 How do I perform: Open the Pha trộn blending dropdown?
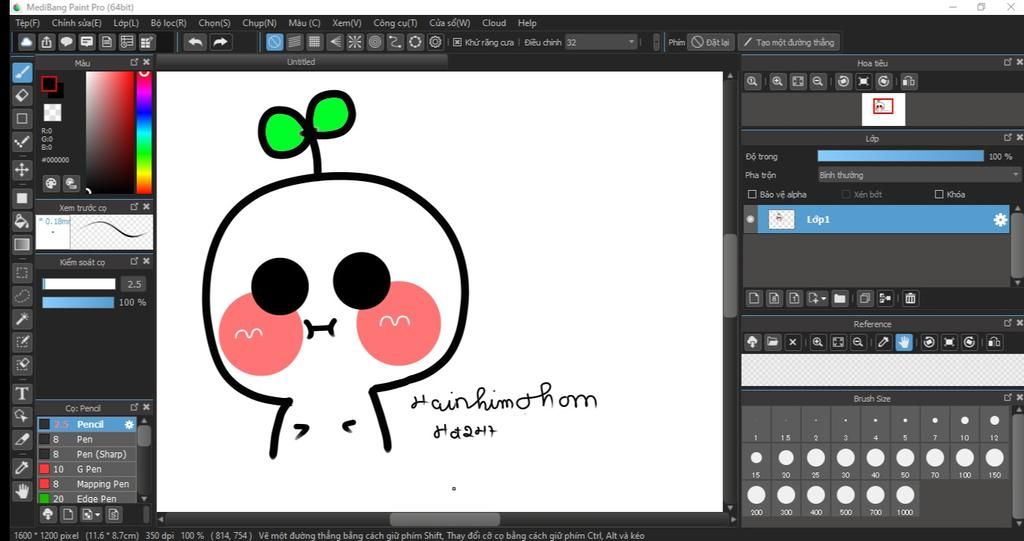coord(918,175)
